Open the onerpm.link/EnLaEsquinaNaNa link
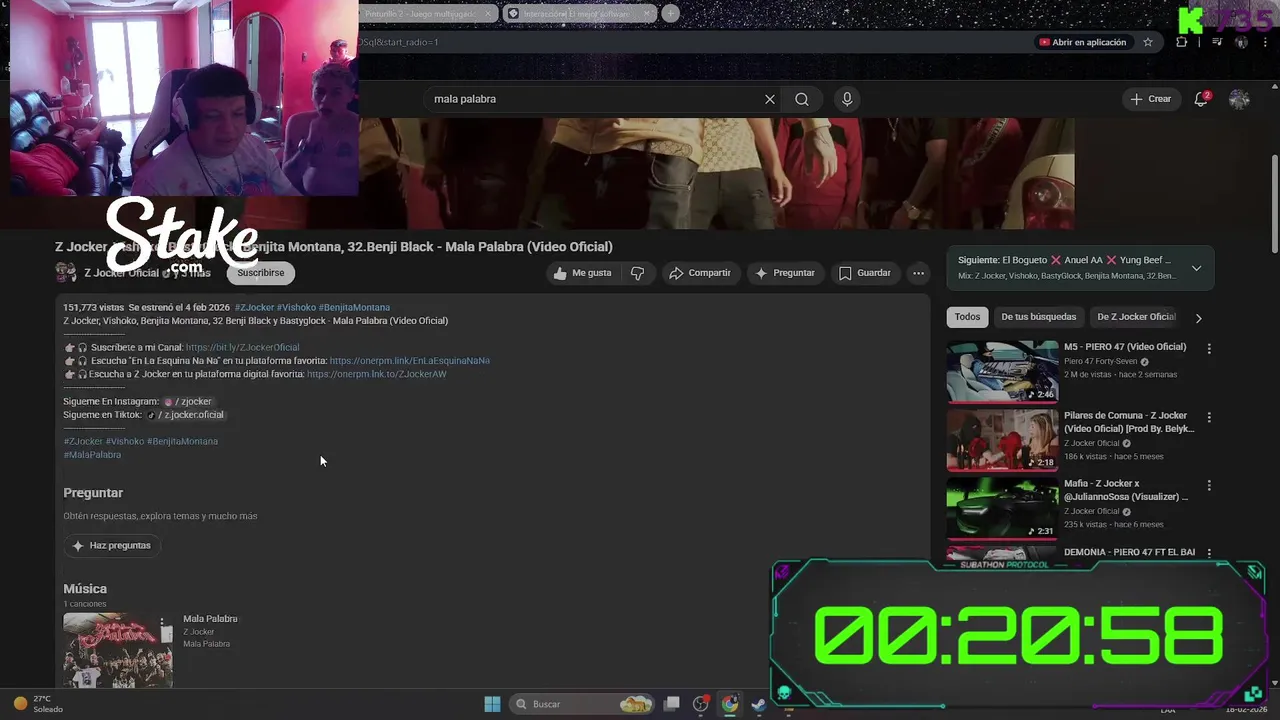 [409, 361]
